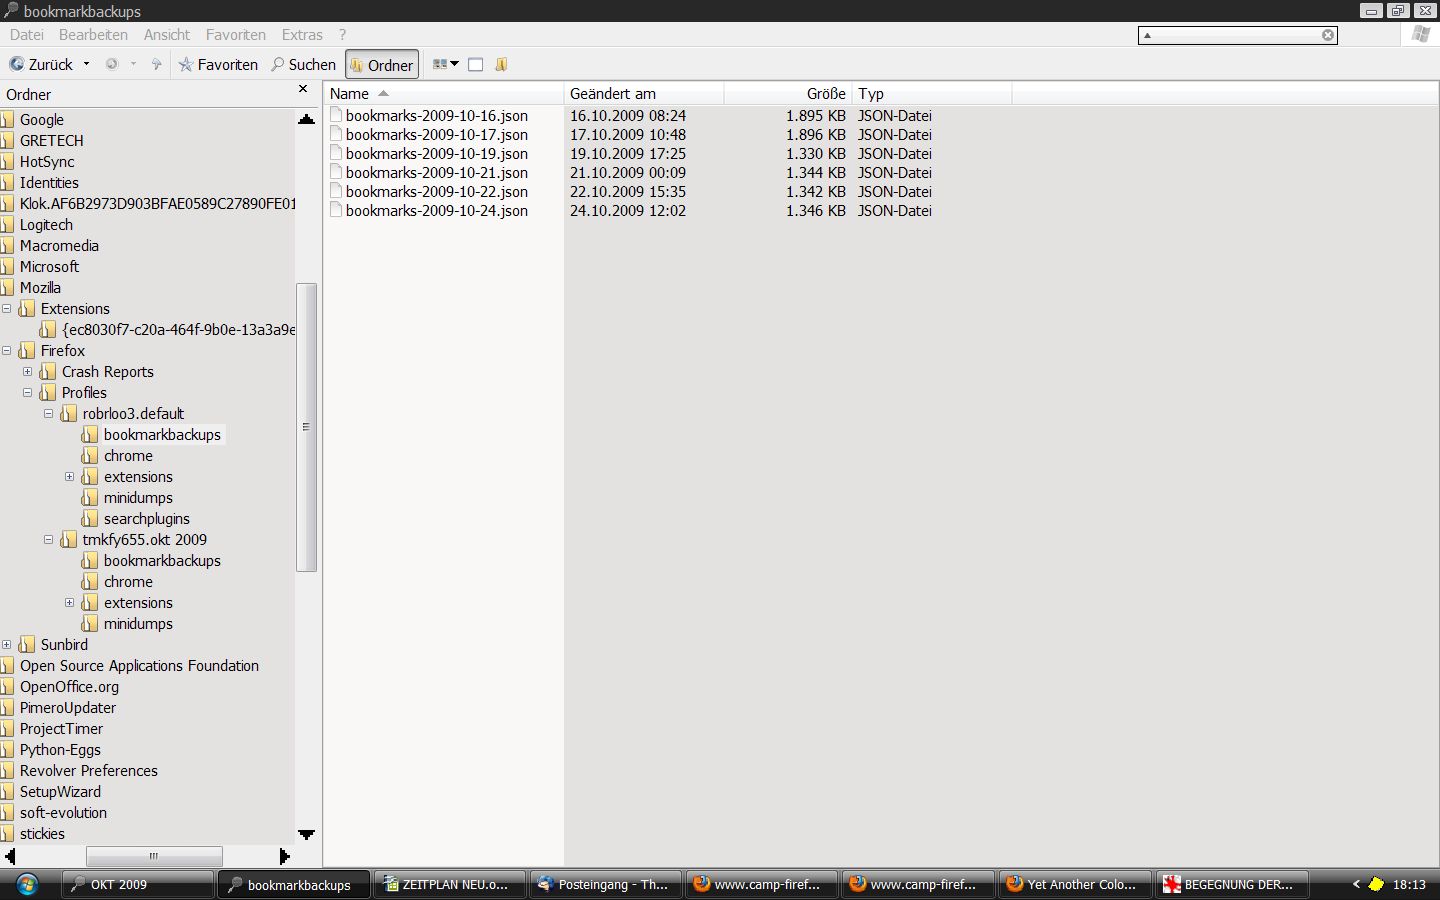Open the Extras menu
The image size is (1440, 900).
coord(301,34)
